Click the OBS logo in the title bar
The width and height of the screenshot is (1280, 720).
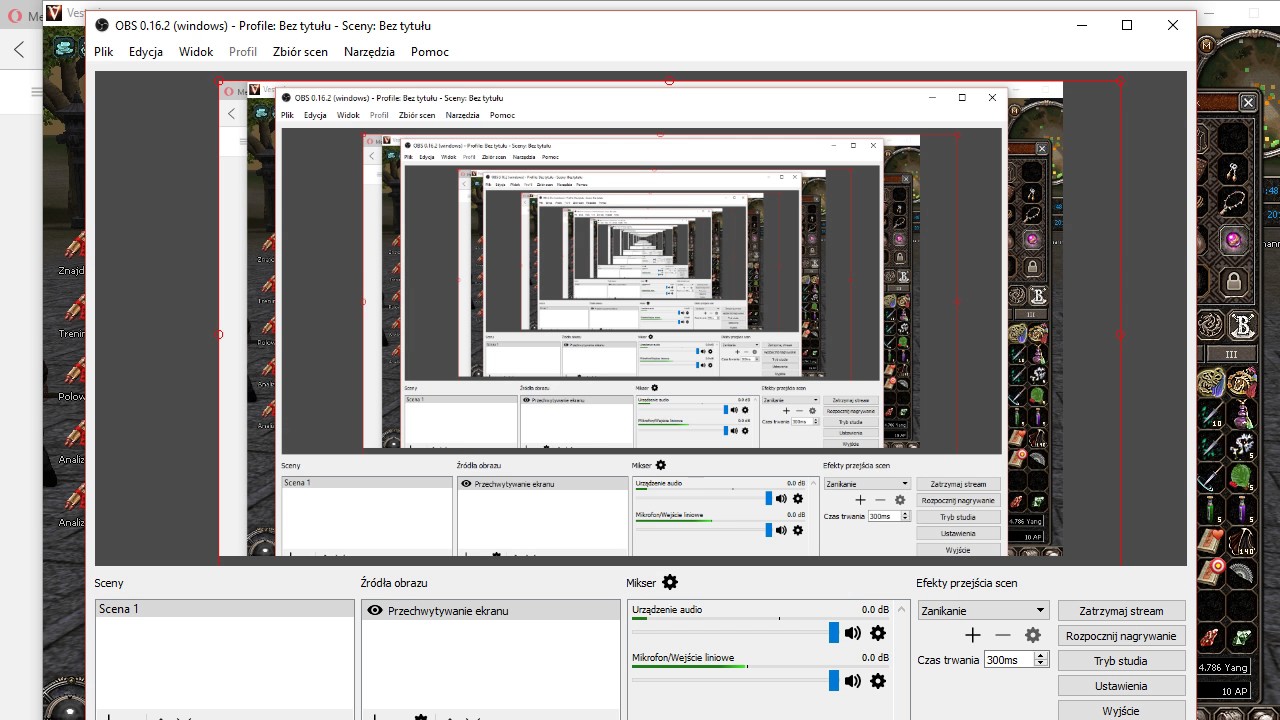(102, 25)
